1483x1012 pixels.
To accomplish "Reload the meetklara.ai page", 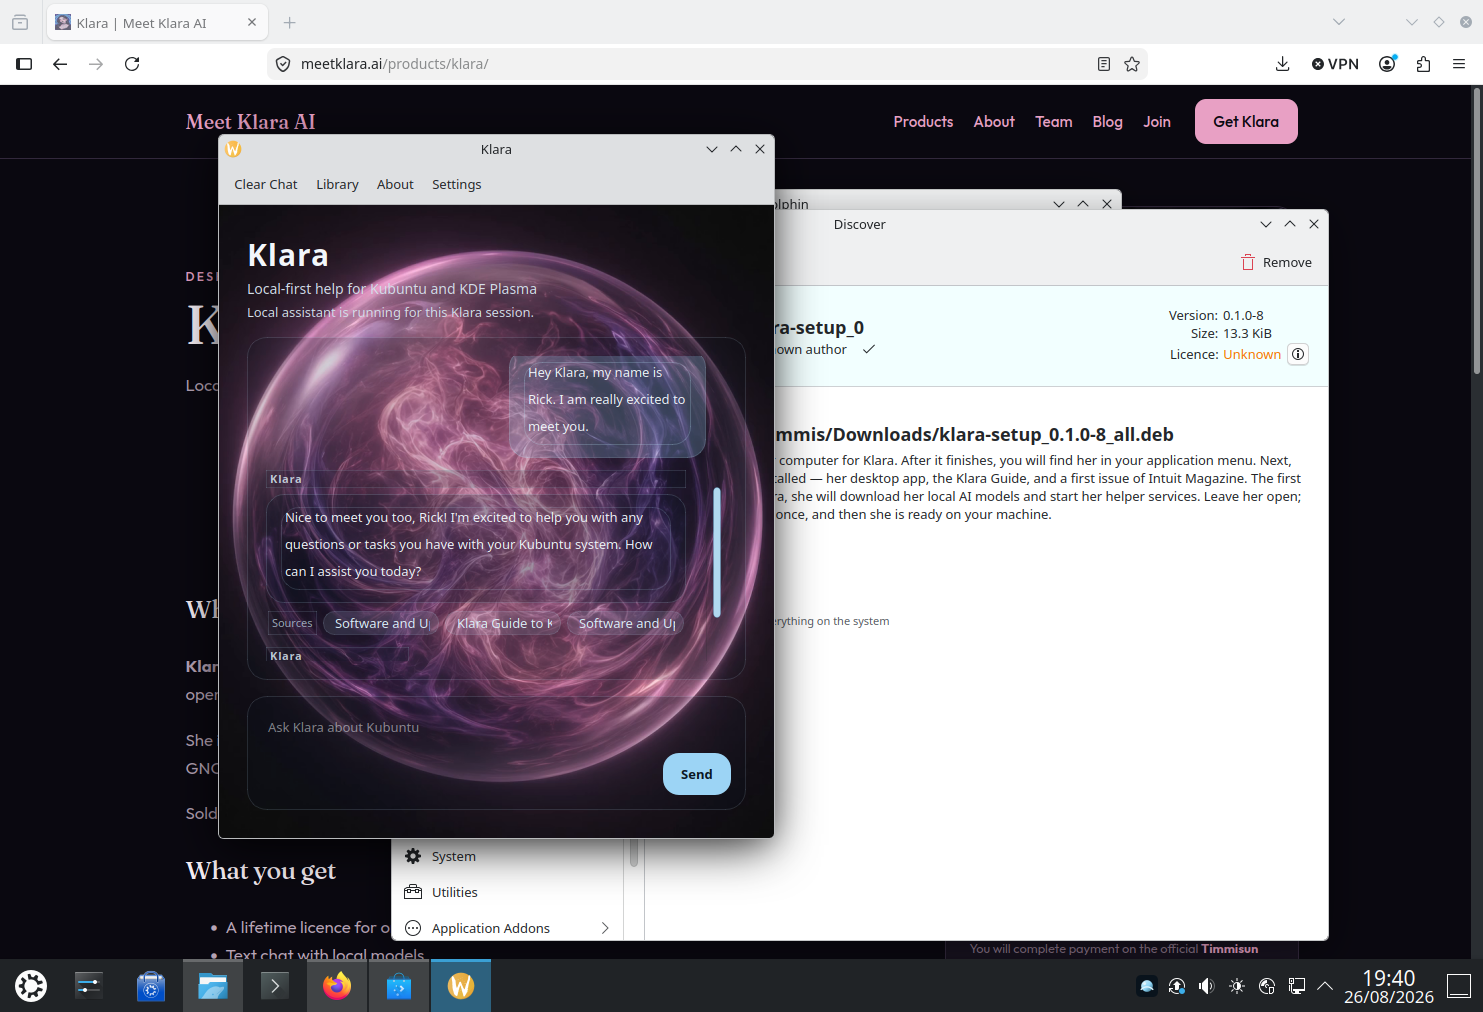I will pos(132,64).
